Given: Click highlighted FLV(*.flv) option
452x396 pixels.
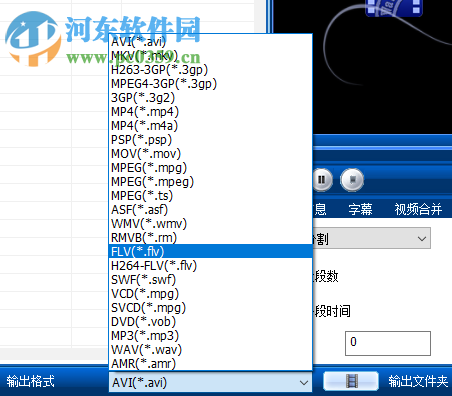Looking at the screenshot, I should click(210, 251).
